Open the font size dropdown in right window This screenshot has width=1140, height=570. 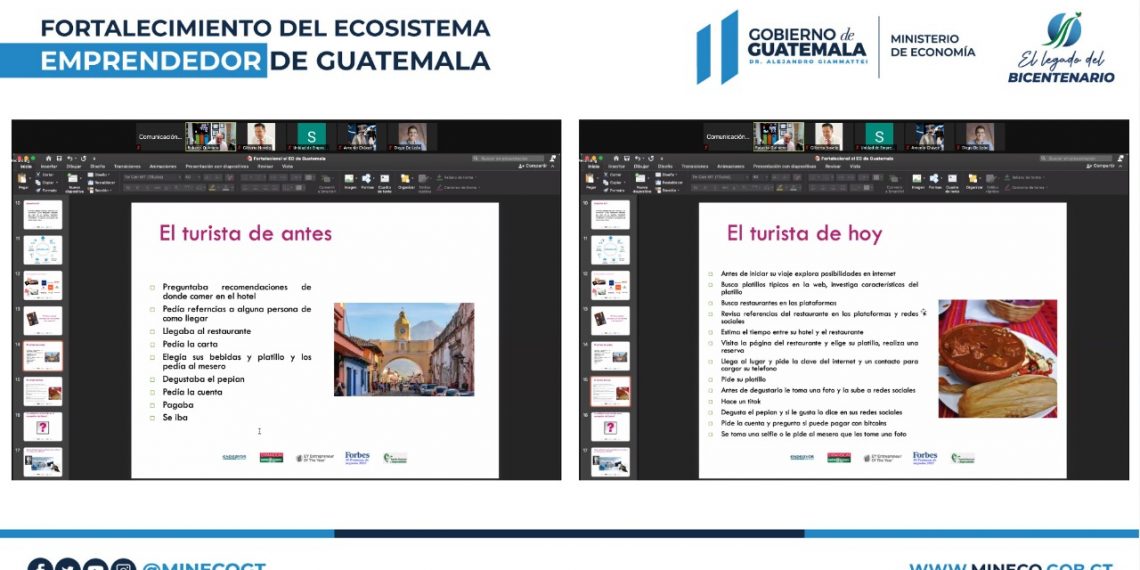(x=756, y=176)
